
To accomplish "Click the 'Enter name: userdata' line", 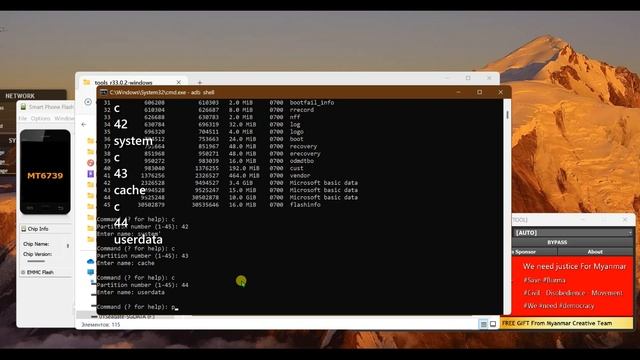I will [131, 293].
